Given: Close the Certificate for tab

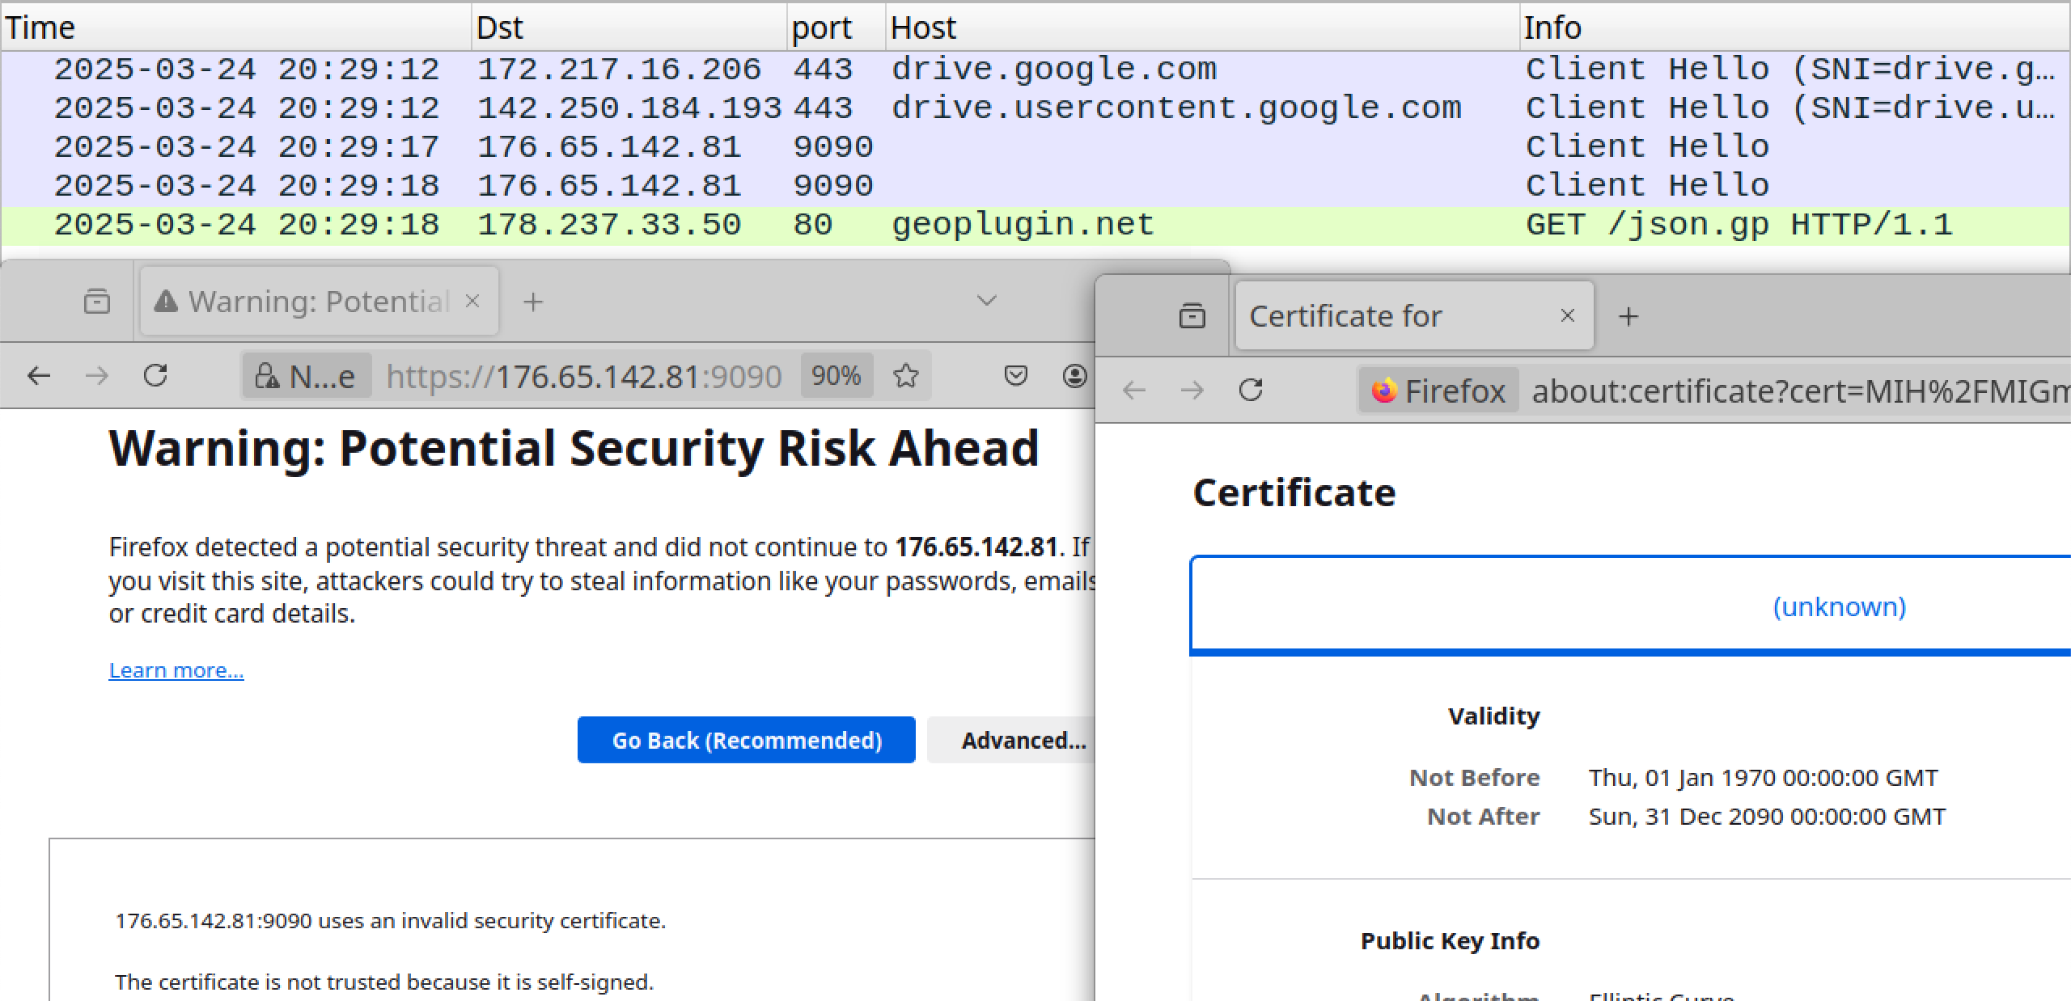Looking at the screenshot, I should 1568,316.
